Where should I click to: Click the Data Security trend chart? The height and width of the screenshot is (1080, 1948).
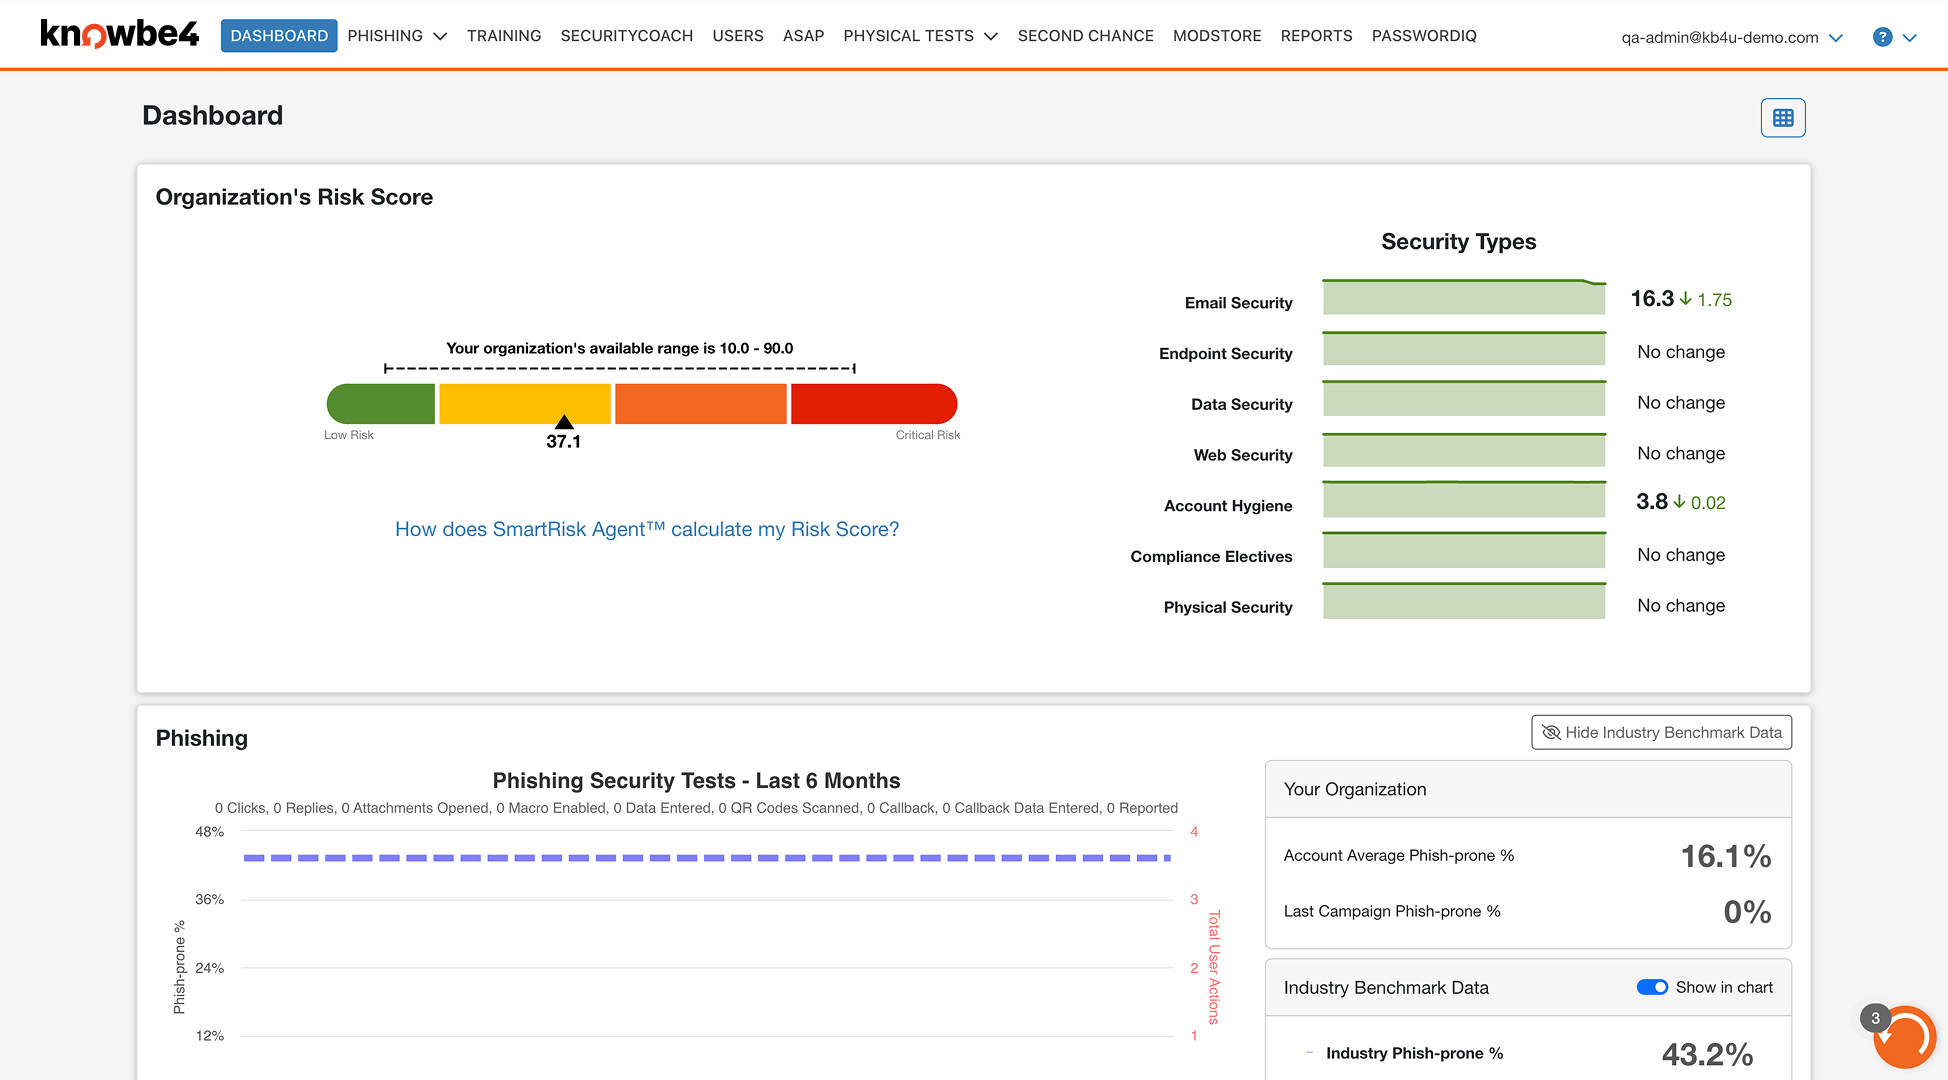[1464, 399]
